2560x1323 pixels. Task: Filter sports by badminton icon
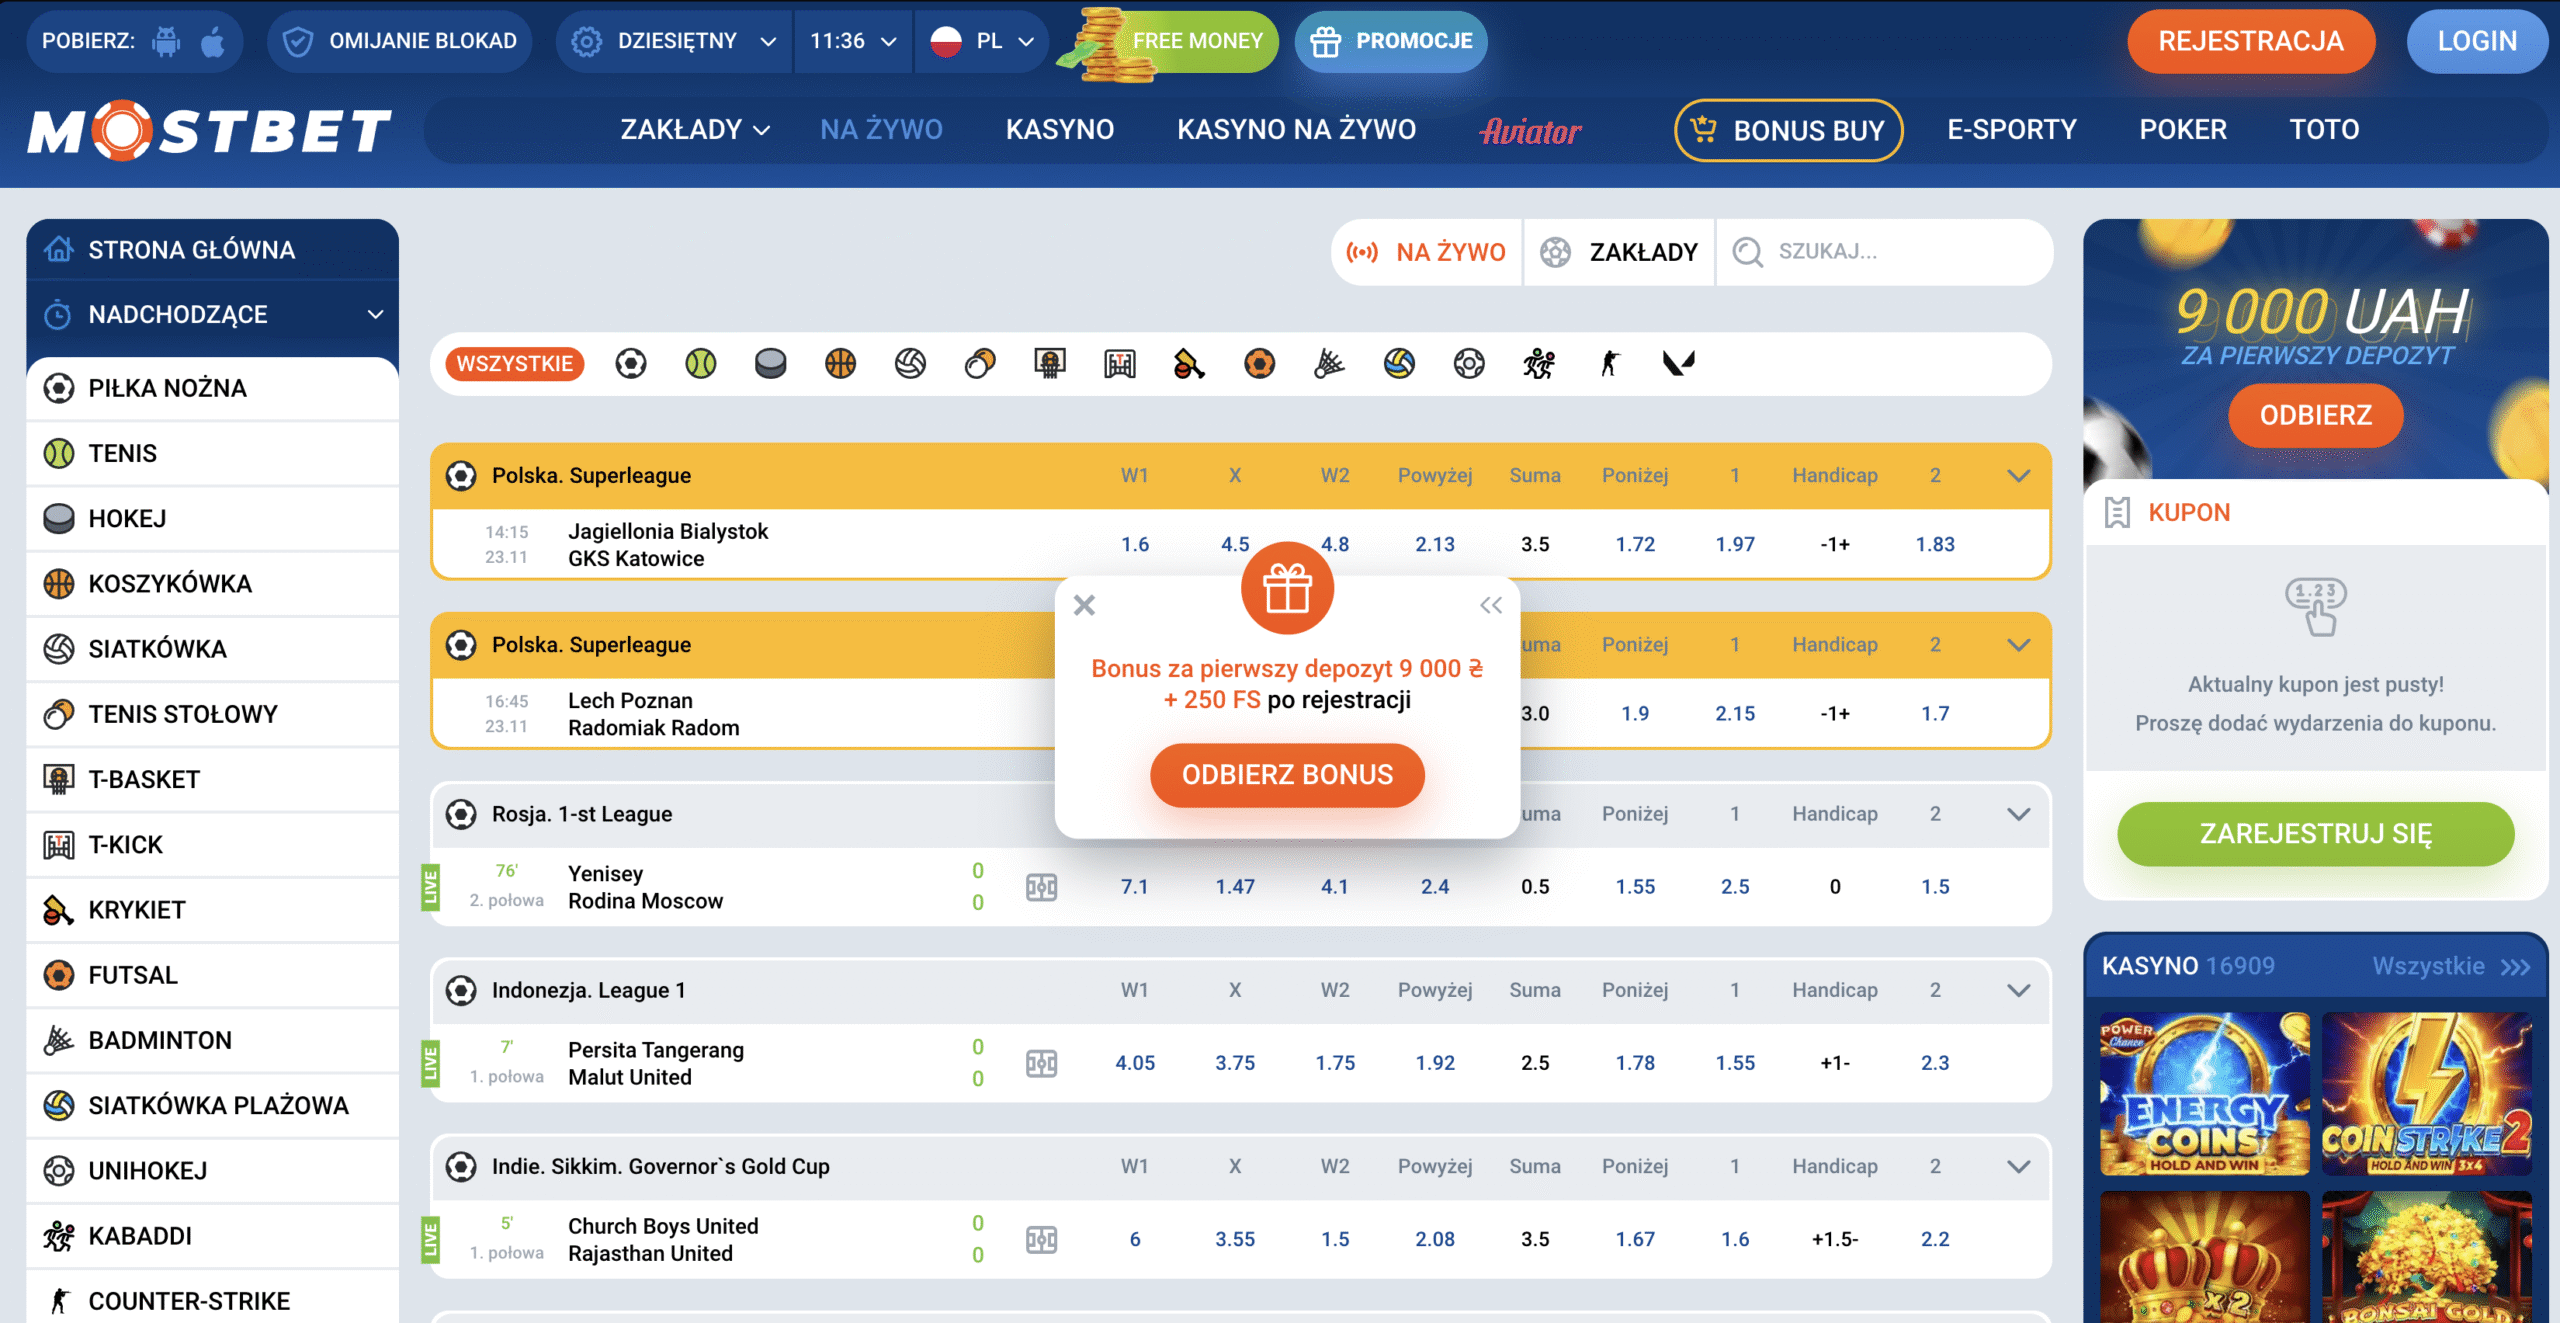(x=1329, y=363)
